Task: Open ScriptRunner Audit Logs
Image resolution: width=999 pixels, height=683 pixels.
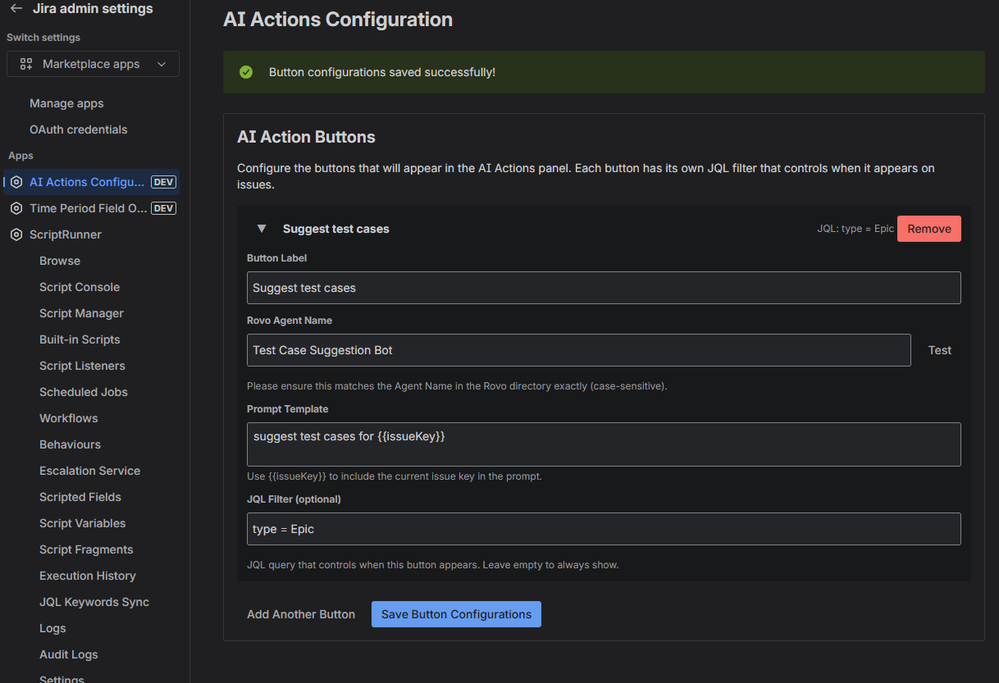Action: tap(68, 654)
